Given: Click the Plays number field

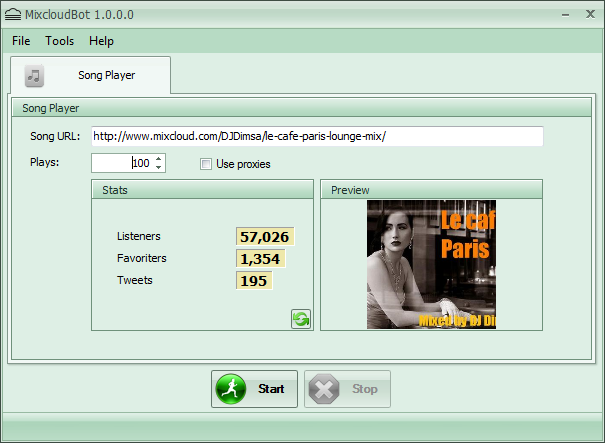Looking at the screenshot, I should (123, 163).
